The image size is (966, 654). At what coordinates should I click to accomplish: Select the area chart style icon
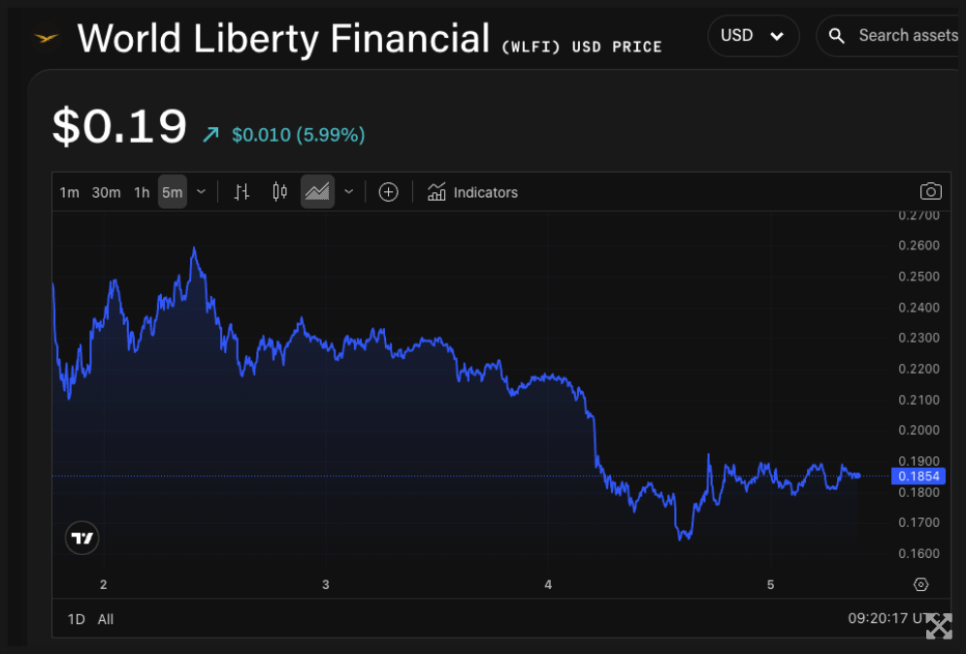click(x=317, y=192)
